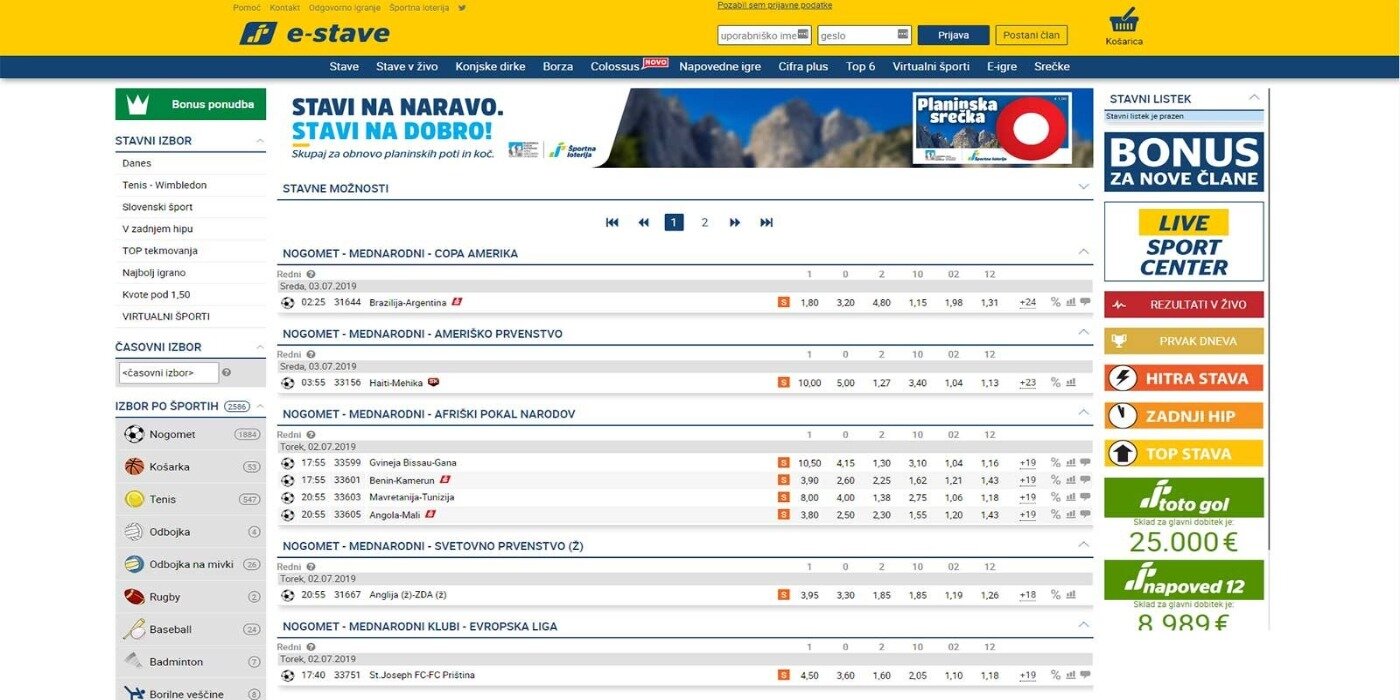
Task: Collapse the Afriški pokal narodov section
Action: tap(1083, 412)
